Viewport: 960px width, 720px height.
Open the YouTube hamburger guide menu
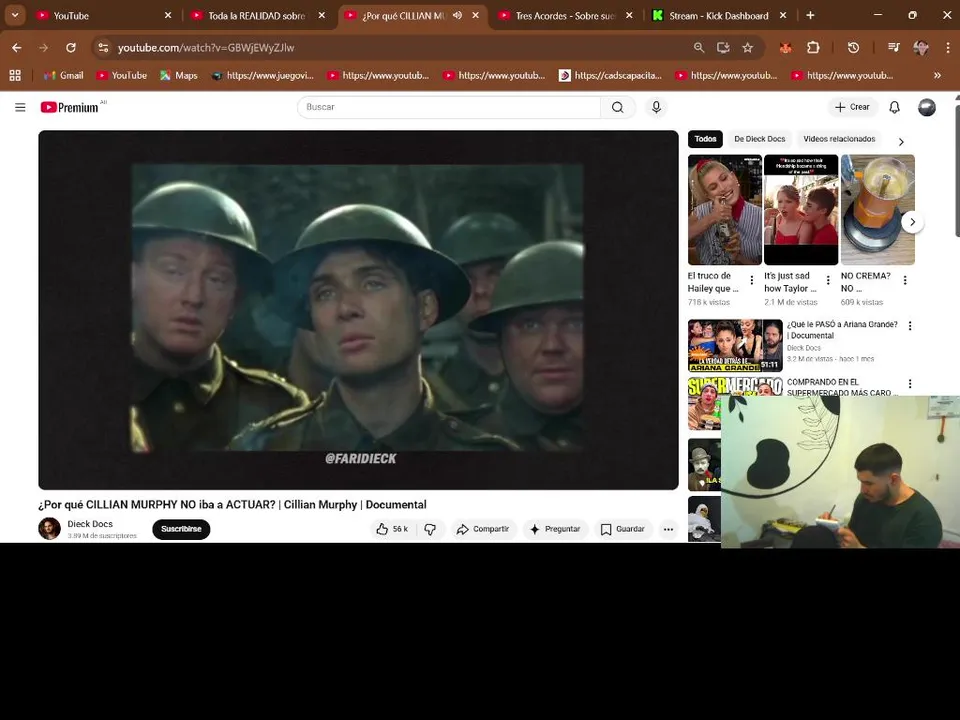click(20, 108)
